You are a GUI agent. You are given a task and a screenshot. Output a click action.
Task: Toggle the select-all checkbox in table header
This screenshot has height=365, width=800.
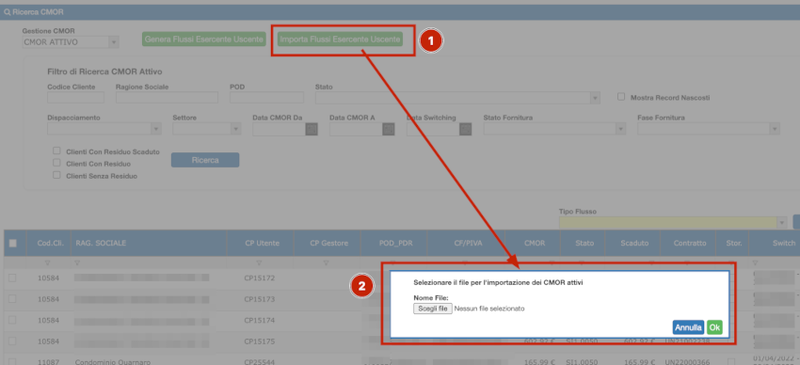pyautogui.click(x=13, y=244)
